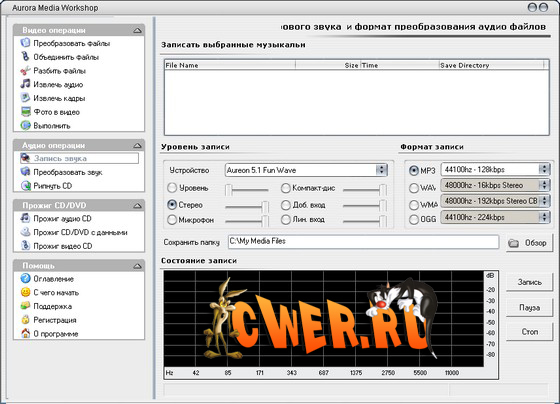
Task: Select the OGG recording format option
Action: click(414, 219)
